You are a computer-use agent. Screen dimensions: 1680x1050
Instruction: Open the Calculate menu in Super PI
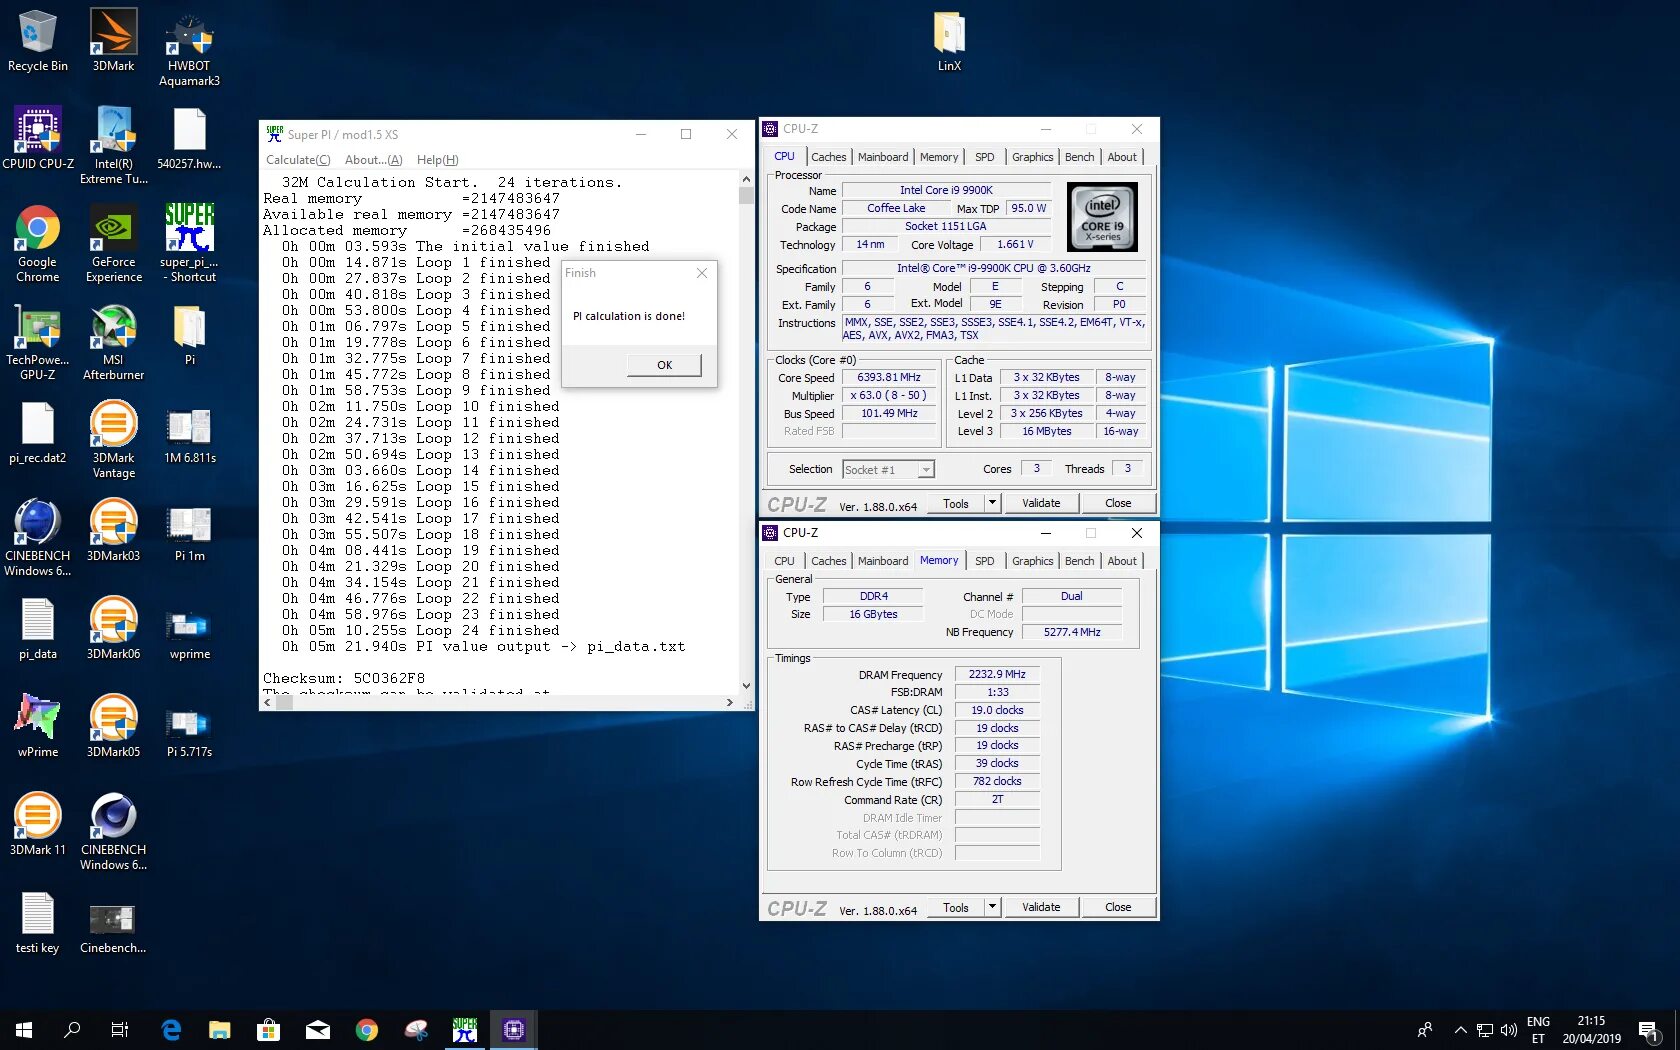[298, 160]
